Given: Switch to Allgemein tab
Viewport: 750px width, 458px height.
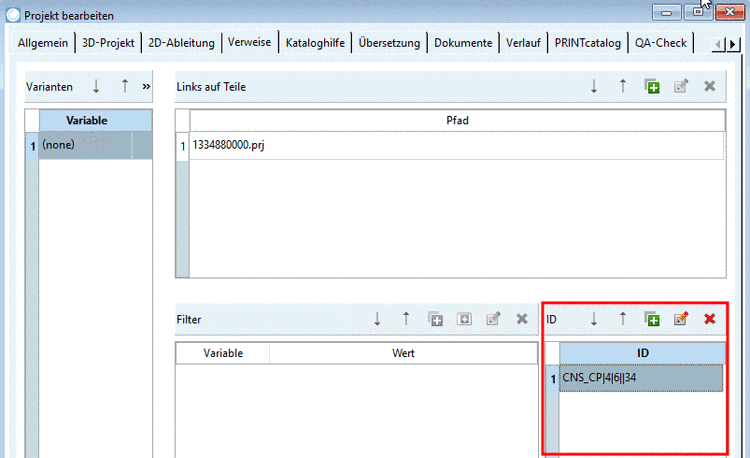Looking at the screenshot, I should (43, 43).
